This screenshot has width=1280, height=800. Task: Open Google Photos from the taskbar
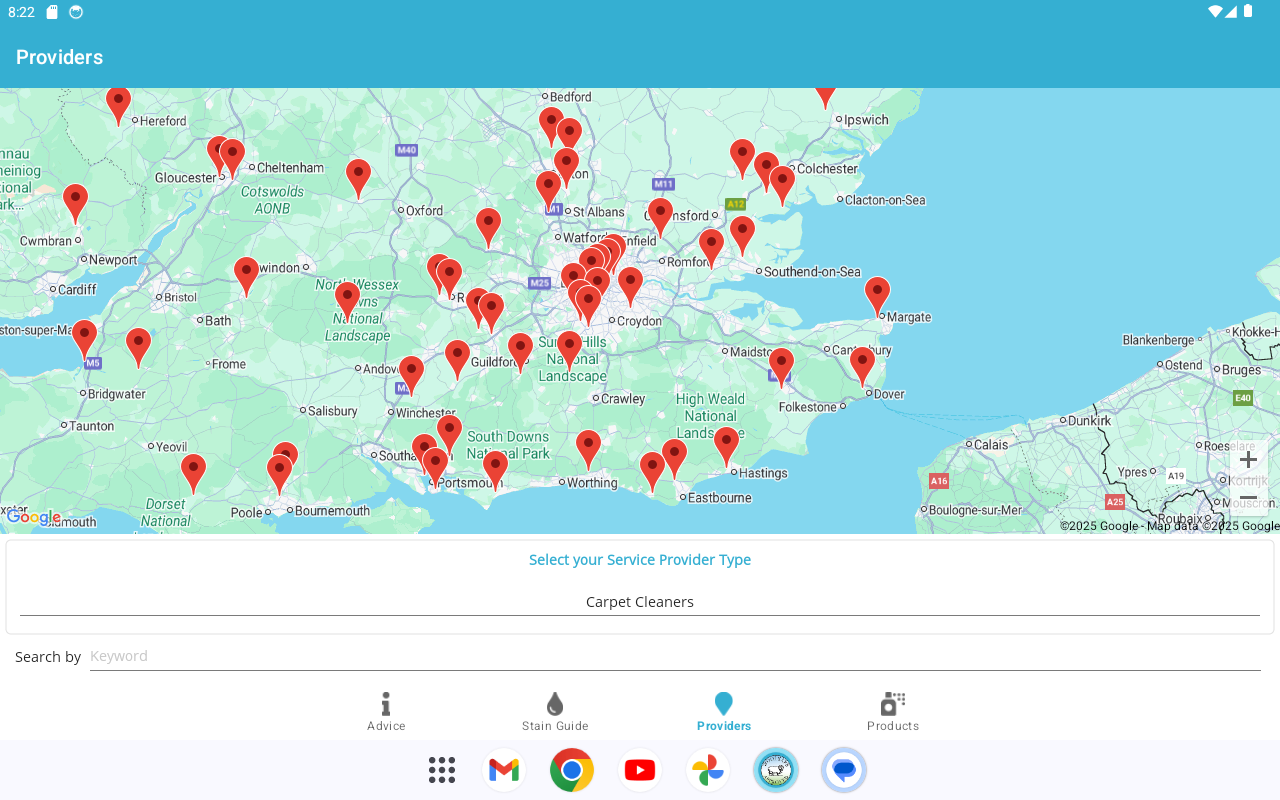tap(708, 770)
